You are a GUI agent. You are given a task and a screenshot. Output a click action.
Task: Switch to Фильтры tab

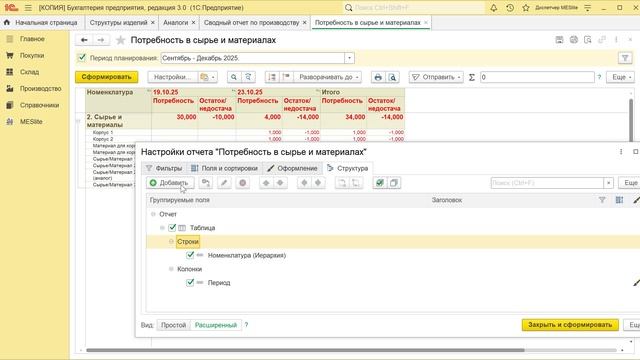(x=164, y=168)
